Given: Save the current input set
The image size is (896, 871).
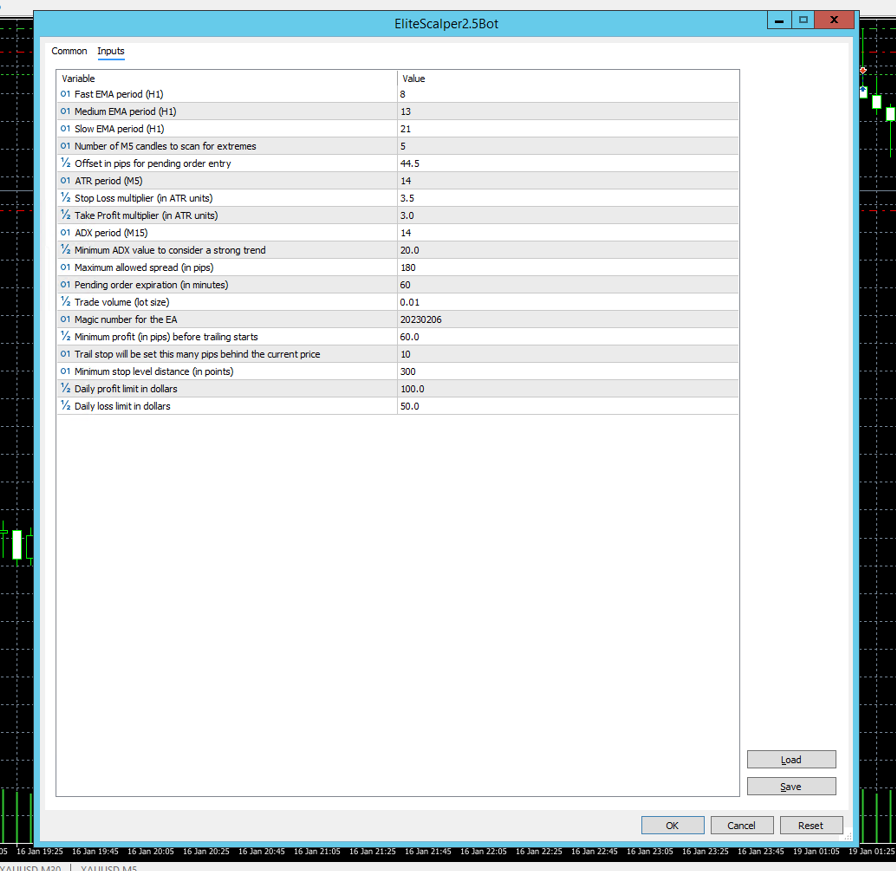Looking at the screenshot, I should click(791, 786).
